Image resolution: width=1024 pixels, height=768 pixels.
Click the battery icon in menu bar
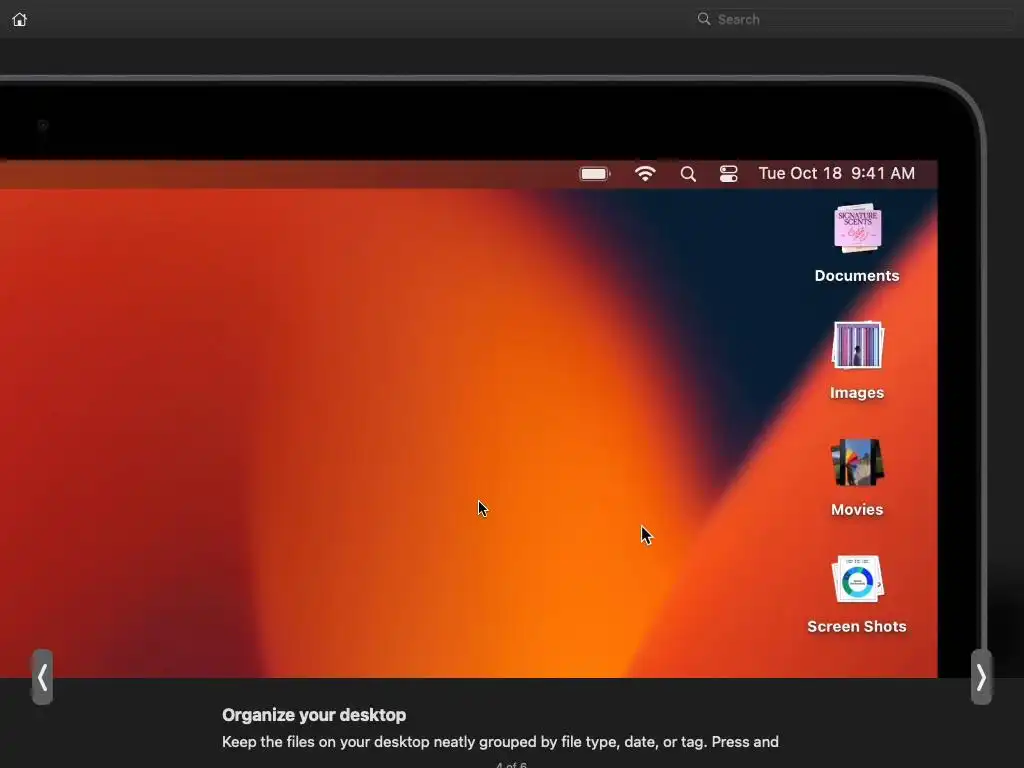click(x=595, y=174)
